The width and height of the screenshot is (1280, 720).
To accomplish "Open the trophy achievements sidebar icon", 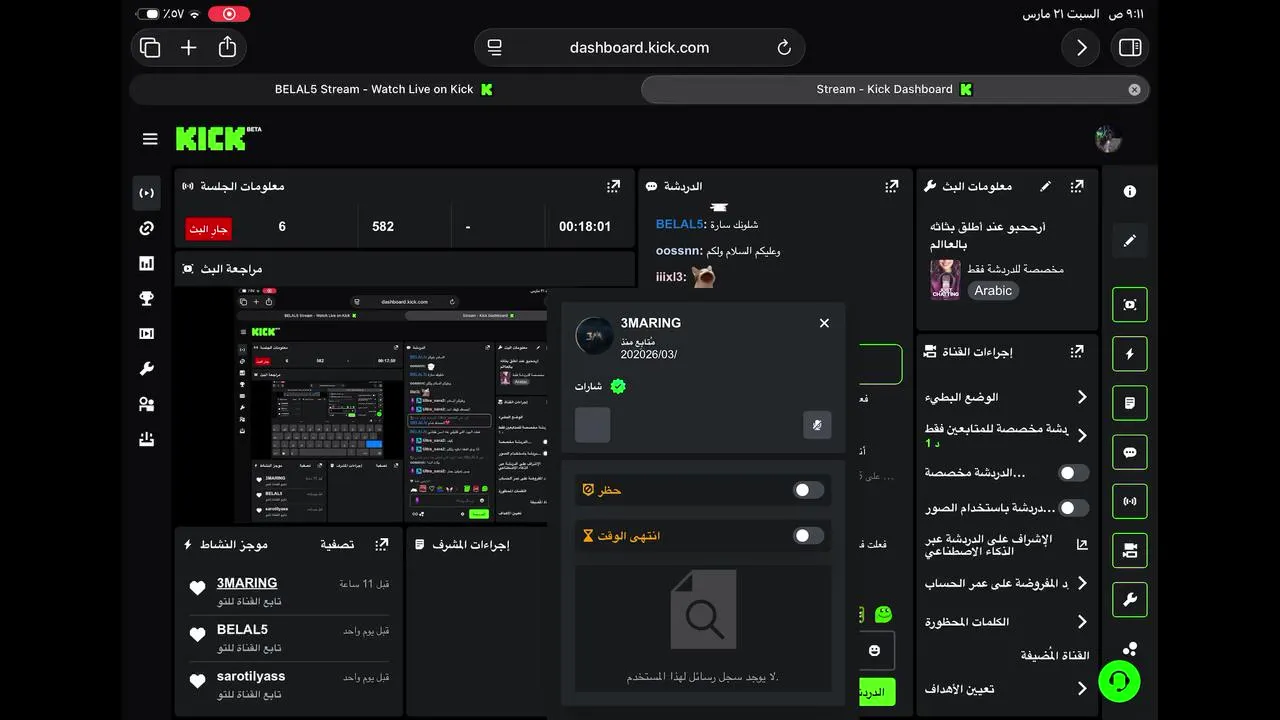I will 147,299.
